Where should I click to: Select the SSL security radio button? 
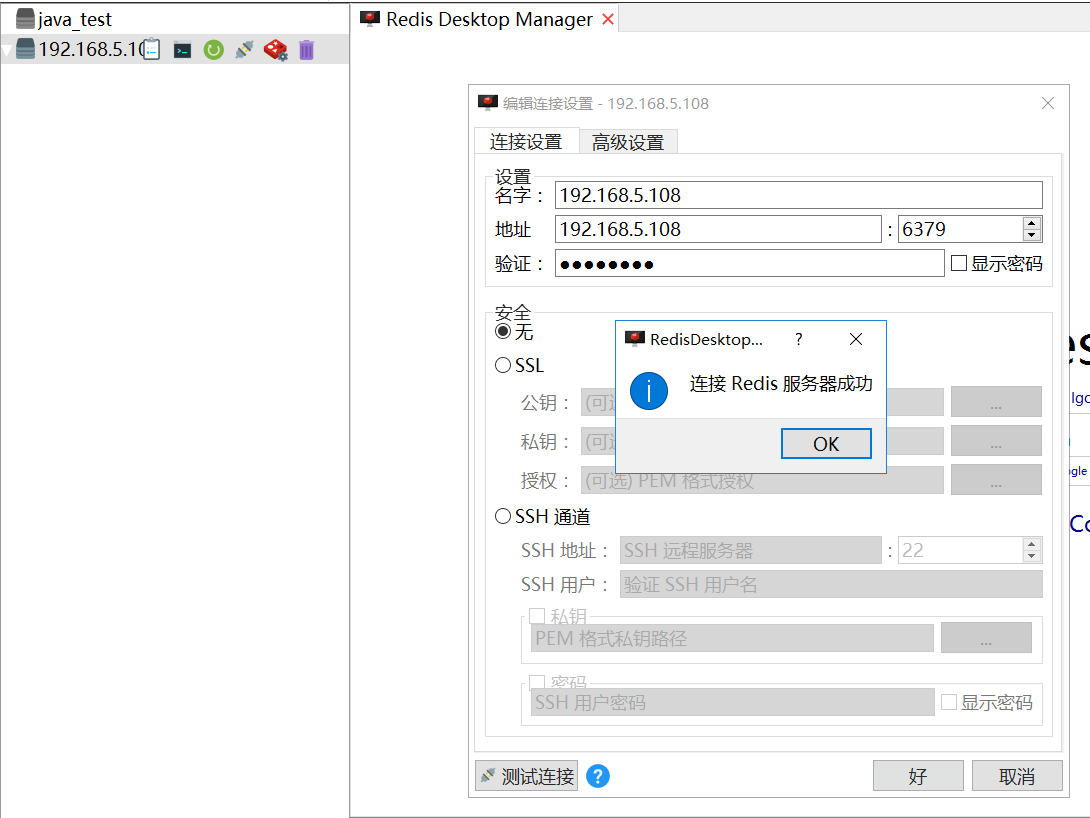pos(503,365)
